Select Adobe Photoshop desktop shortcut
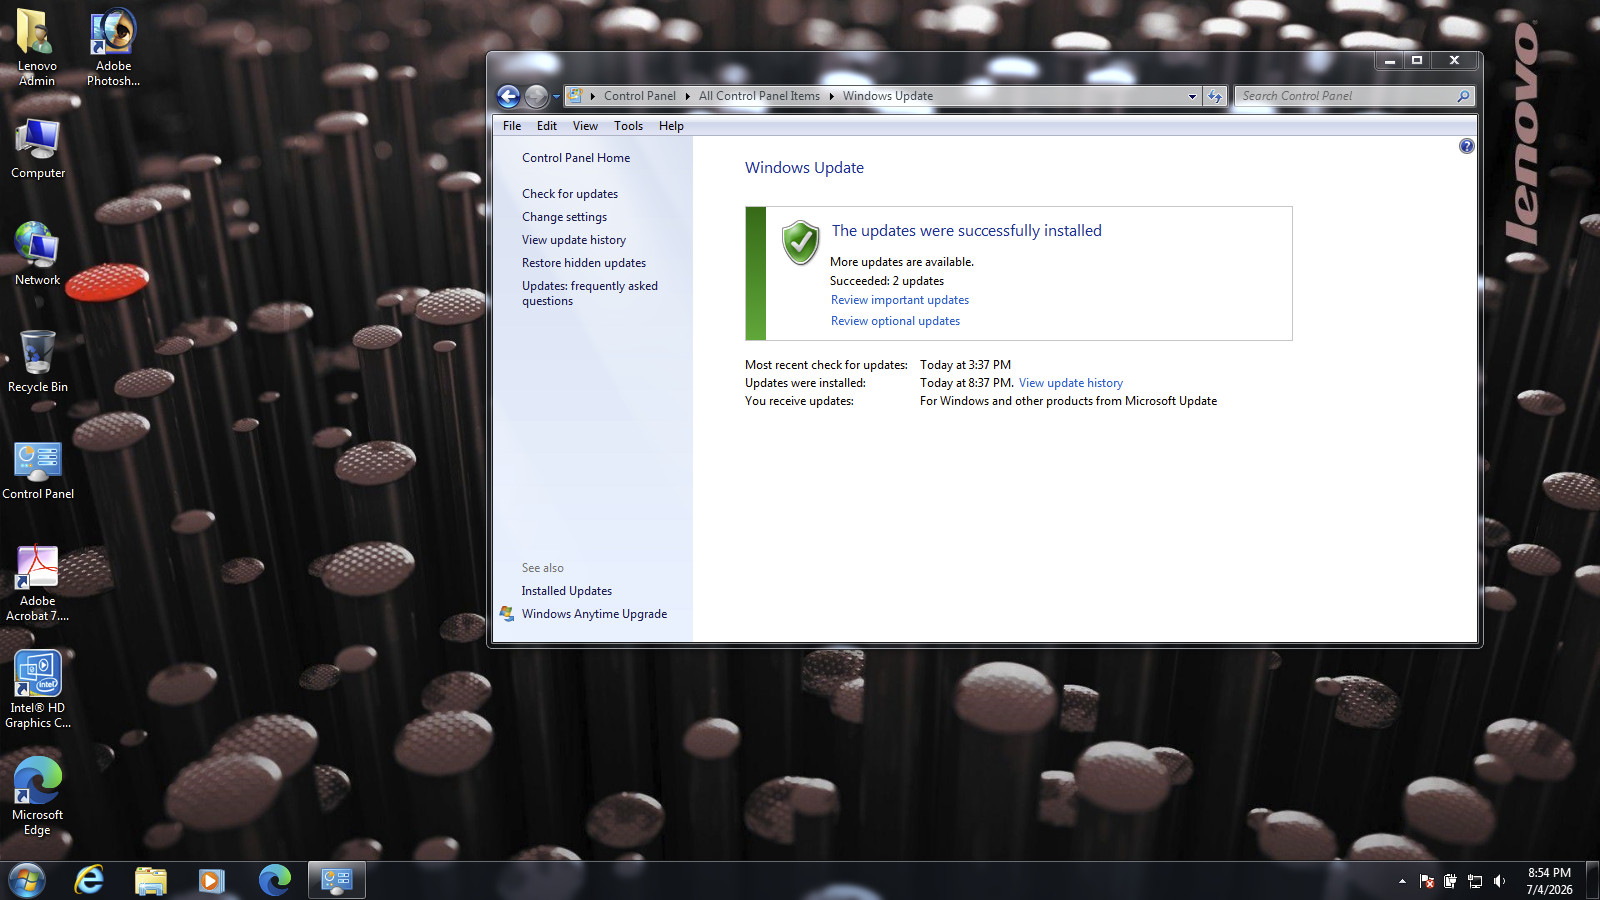1600x900 pixels. click(x=113, y=47)
